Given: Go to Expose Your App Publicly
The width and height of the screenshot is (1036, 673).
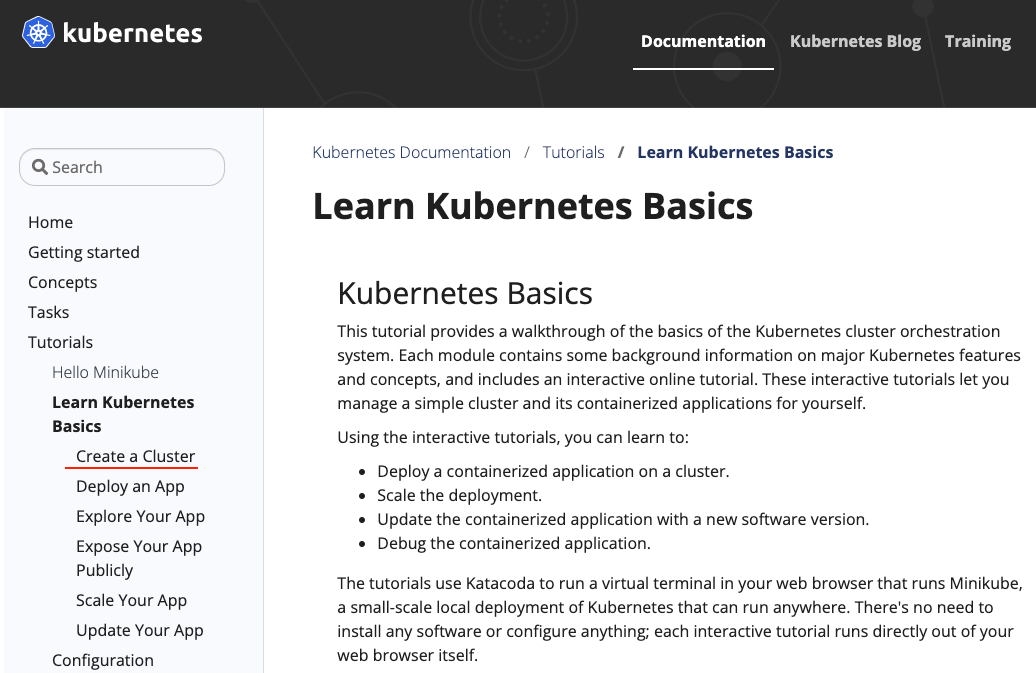Looking at the screenshot, I should (138, 558).
